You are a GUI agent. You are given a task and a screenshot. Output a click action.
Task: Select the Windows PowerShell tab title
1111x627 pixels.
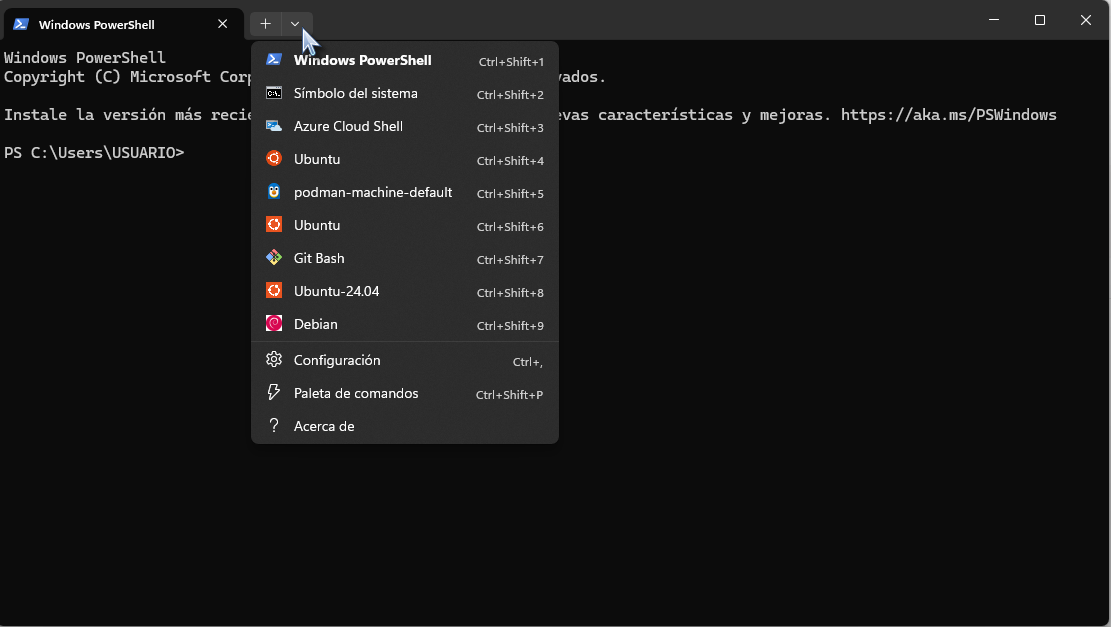tap(96, 24)
